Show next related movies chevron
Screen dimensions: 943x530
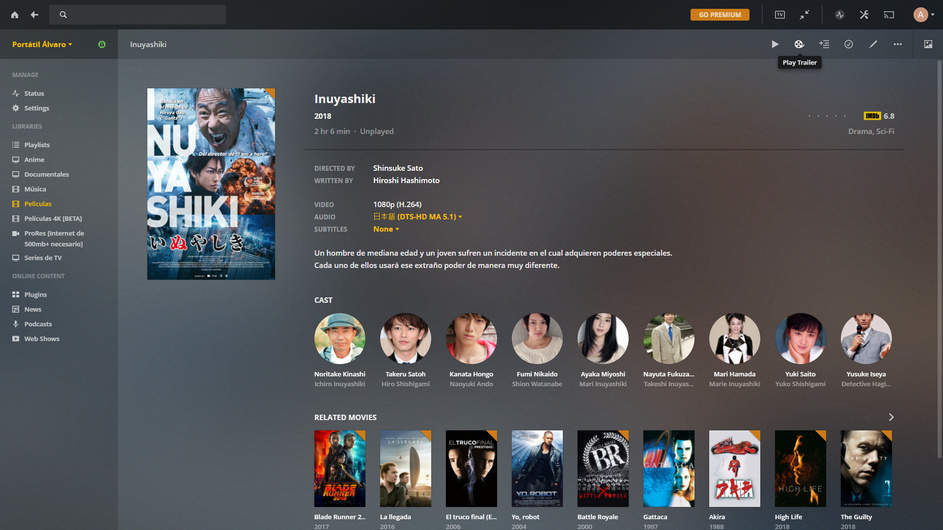(891, 417)
